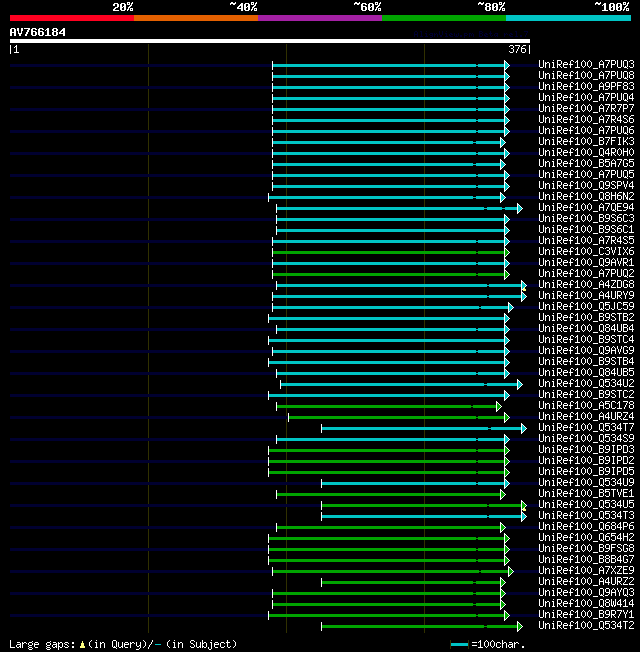The image size is (640, 652).
Task: Click green arrowhead of UniRef100_Q8W414 alignment
Action: click(x=503, y=605)
